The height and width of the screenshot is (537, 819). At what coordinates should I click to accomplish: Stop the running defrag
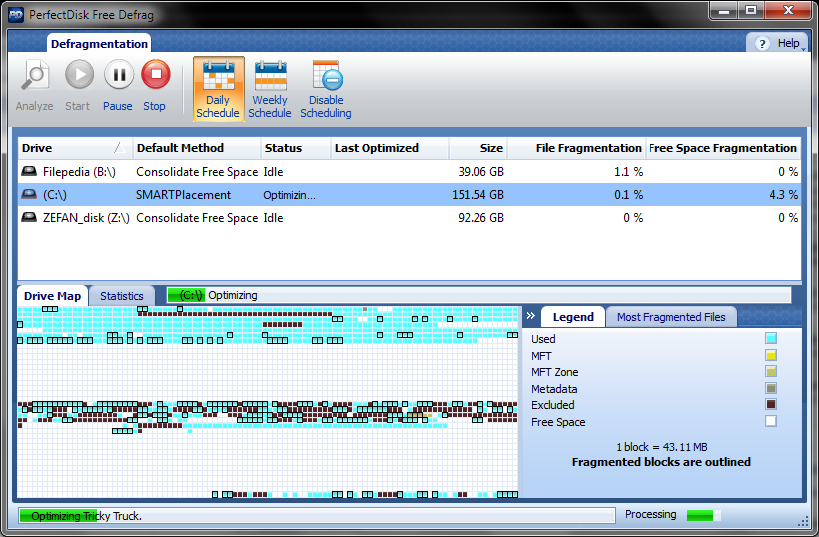click(156, 75)
